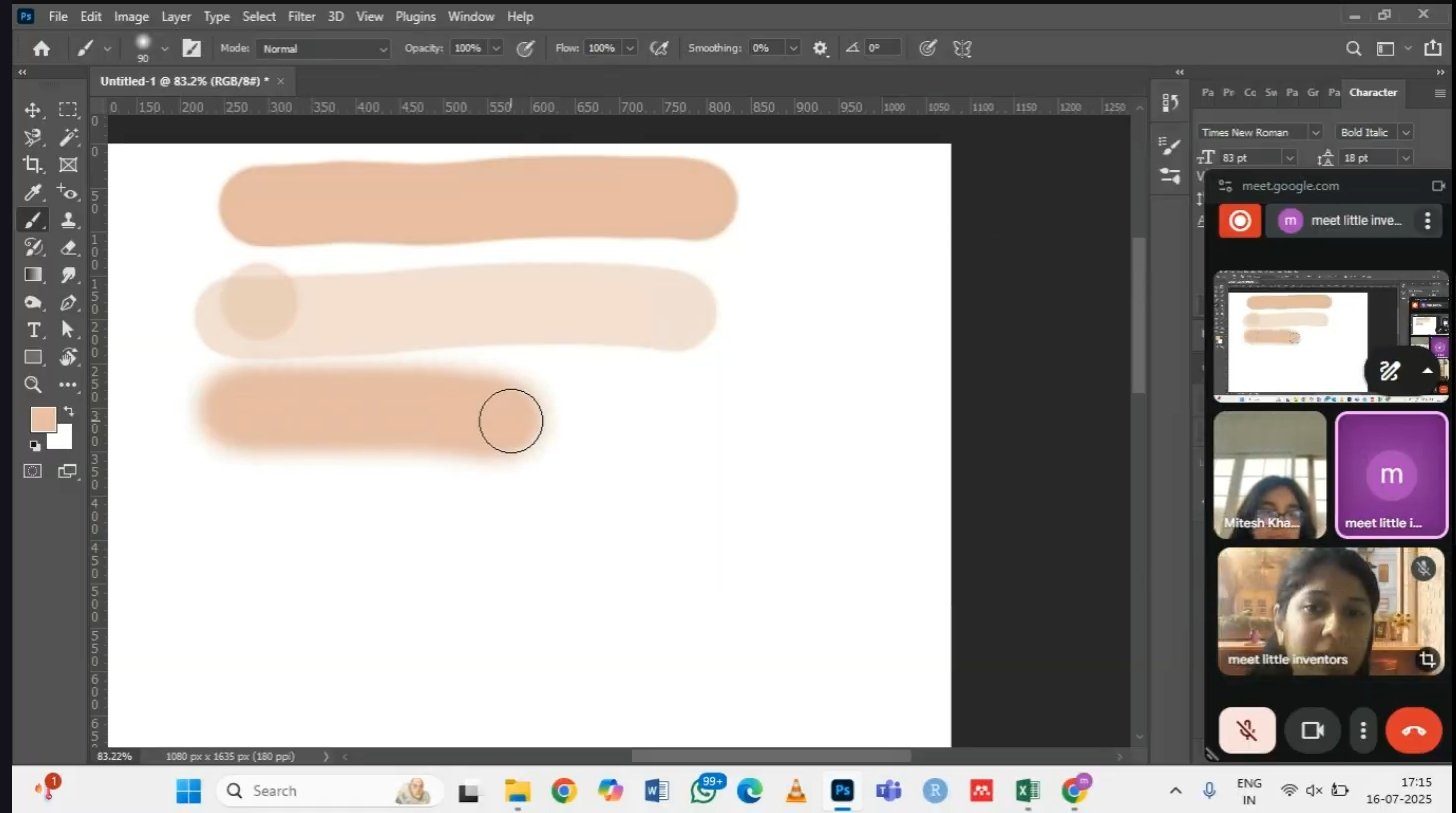The height and width of the screenshot is (813, 1456).
Task: Select the Gradient tool
Action: point(32,275)
